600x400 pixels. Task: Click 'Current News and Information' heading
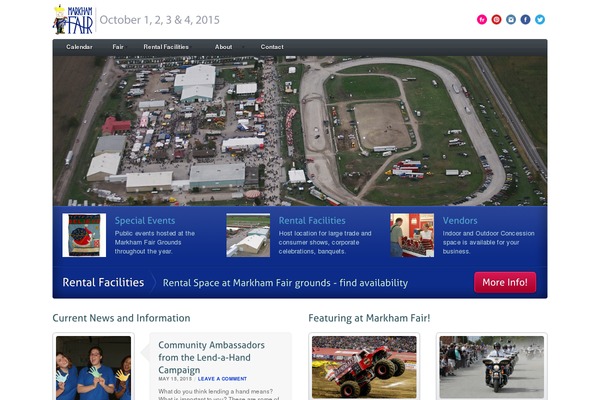coord(121,318)
